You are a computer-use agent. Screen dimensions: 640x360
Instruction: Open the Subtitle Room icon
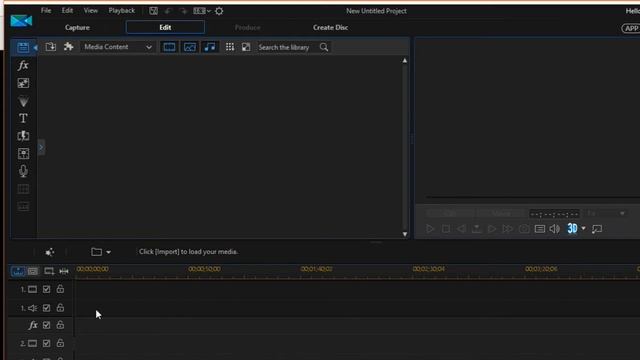(23, 207)
